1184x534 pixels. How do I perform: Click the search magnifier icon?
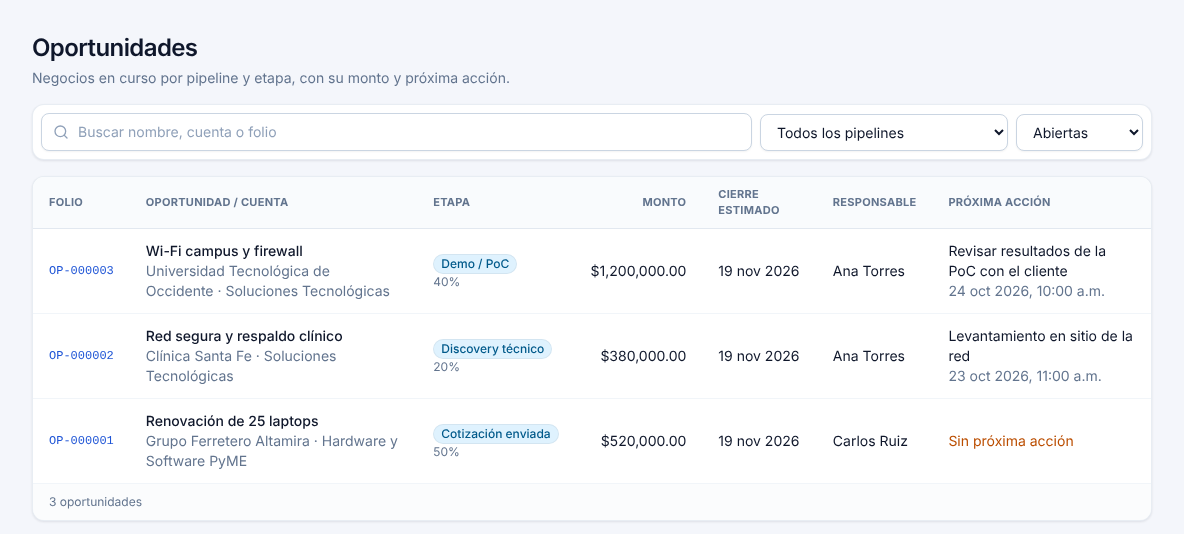61,132
